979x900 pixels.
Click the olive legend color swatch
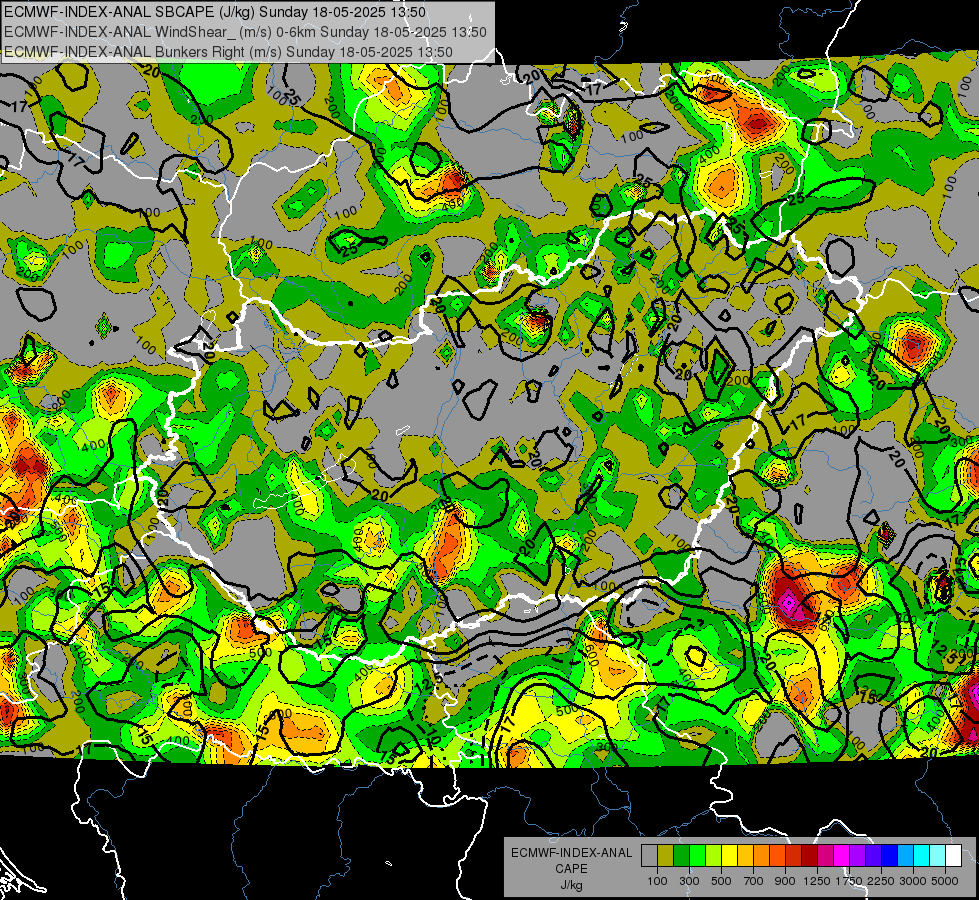point(666,855)
